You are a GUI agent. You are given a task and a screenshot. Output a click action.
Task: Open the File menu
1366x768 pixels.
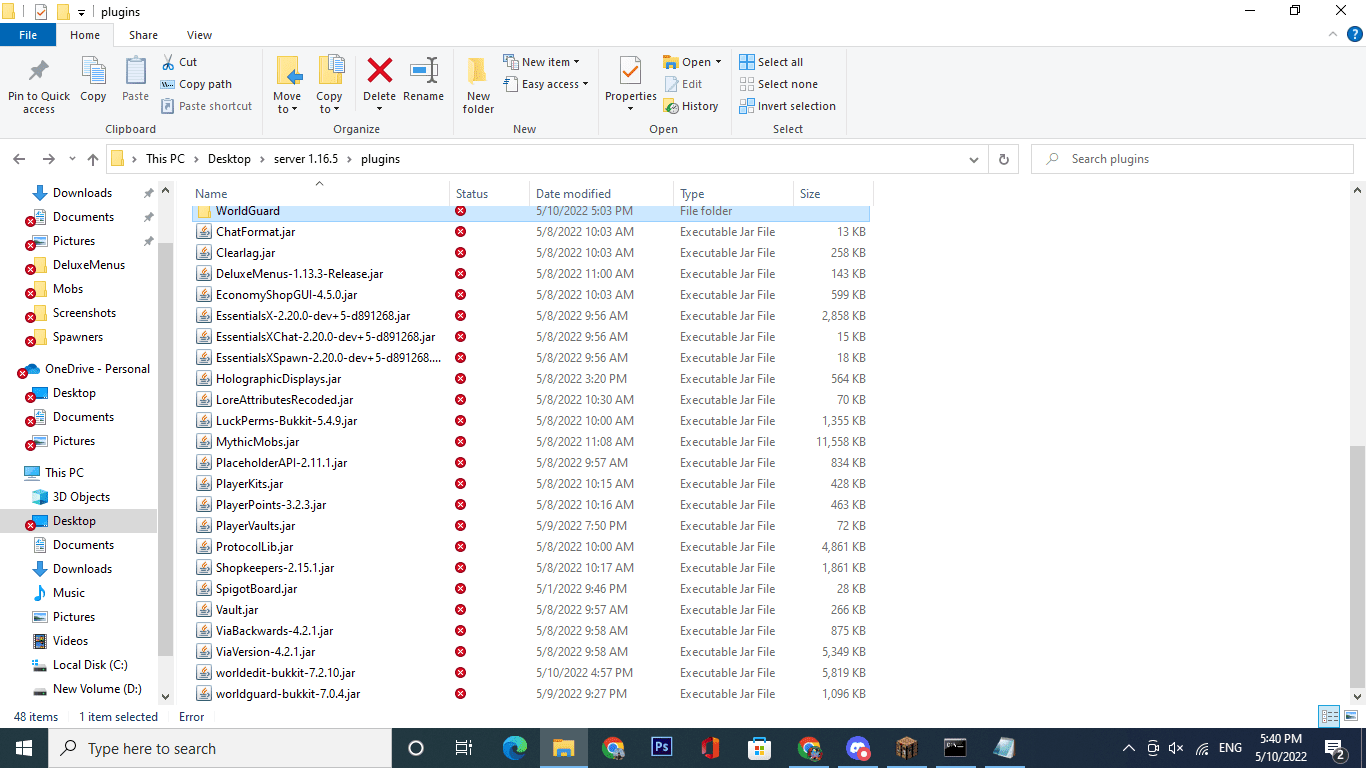28,35
